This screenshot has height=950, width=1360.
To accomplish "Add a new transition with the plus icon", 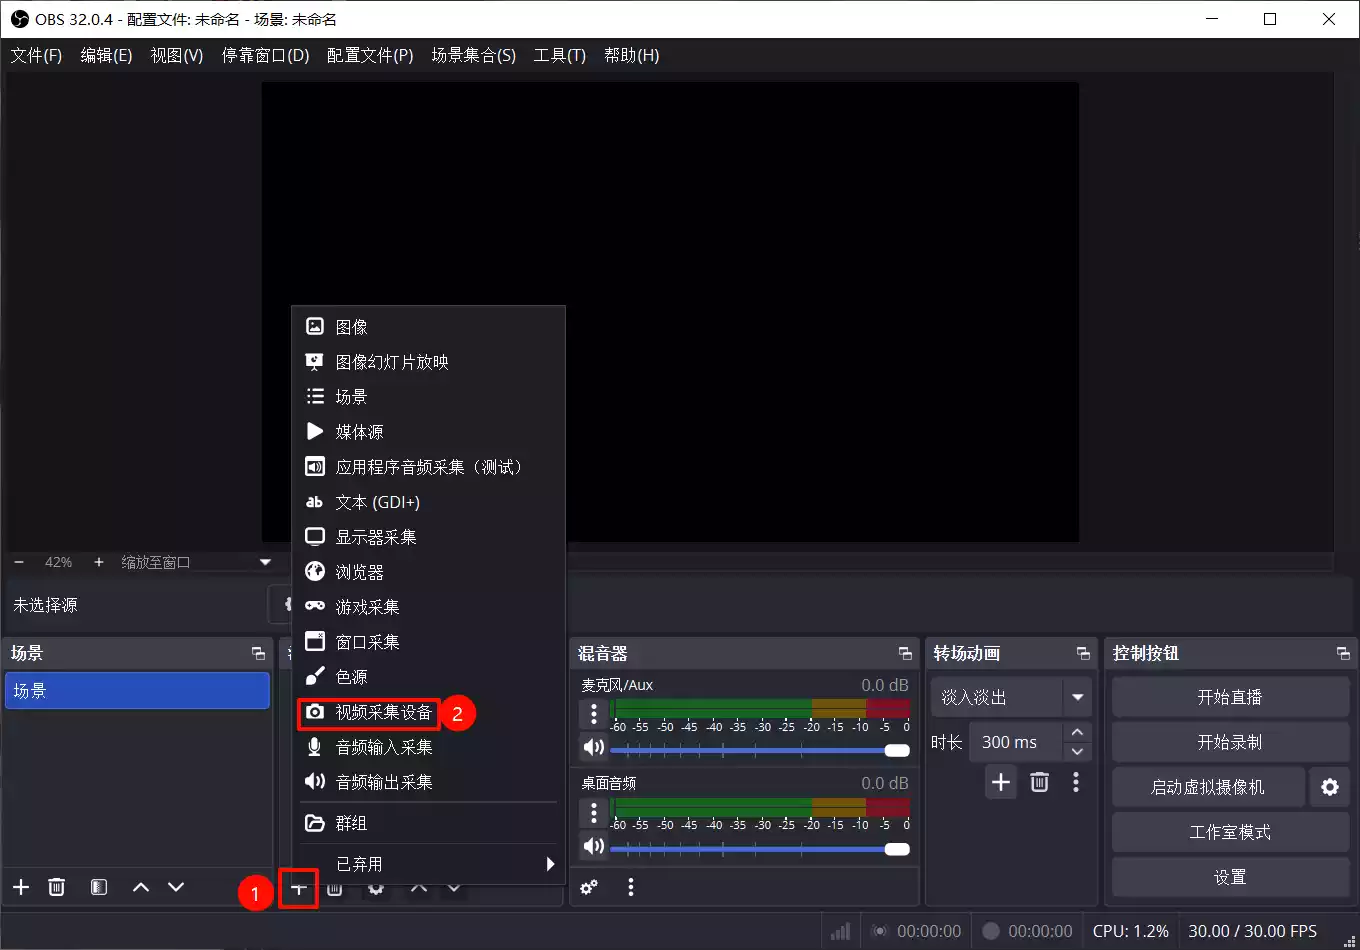I will pyautogui.click(x=1000, y=782).
